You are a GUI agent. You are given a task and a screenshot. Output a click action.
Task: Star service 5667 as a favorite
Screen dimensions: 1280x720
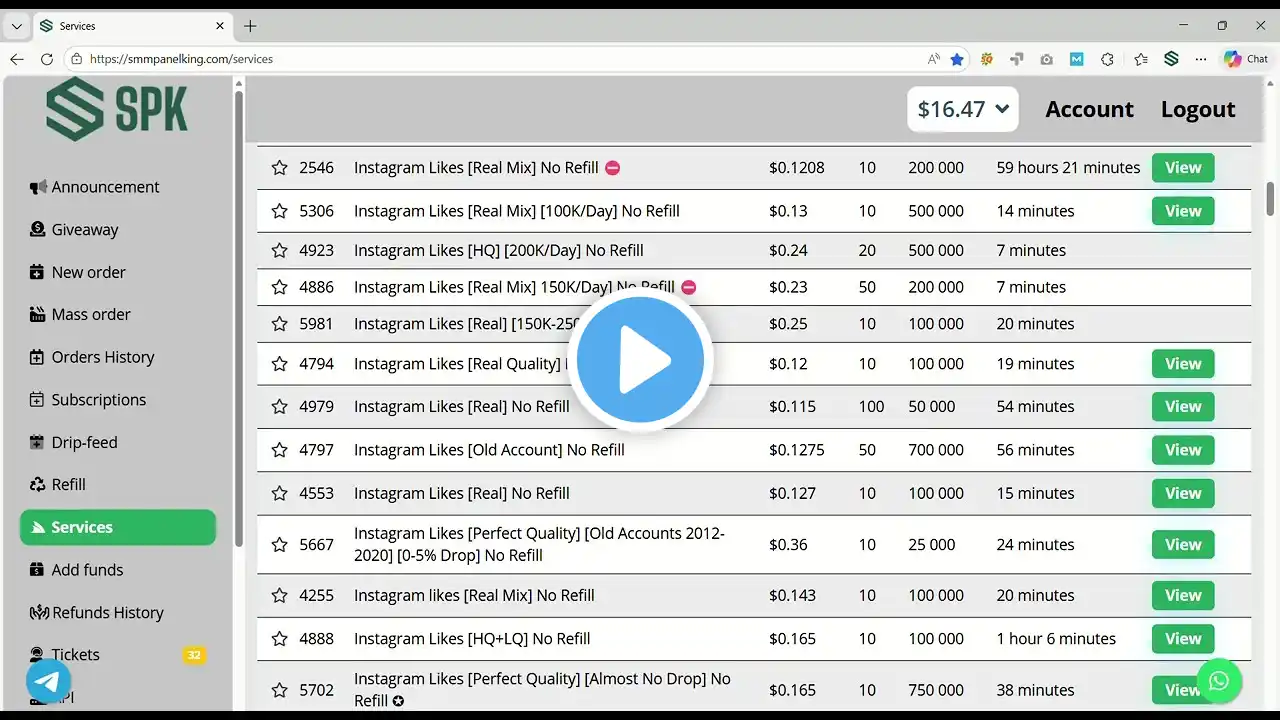280,545
